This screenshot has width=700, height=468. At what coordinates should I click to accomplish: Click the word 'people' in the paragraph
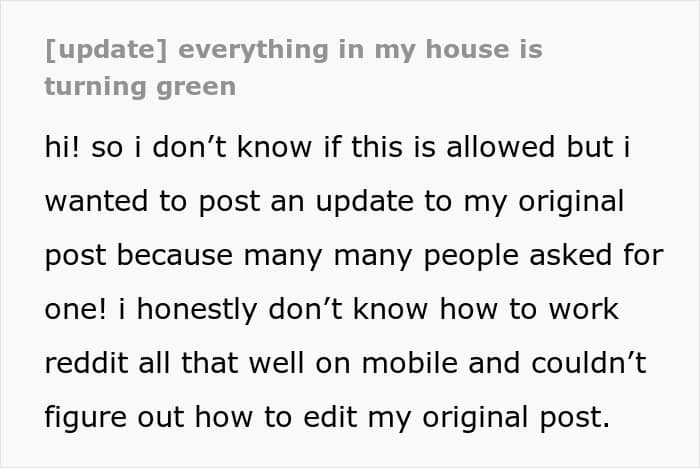point(471,257)
